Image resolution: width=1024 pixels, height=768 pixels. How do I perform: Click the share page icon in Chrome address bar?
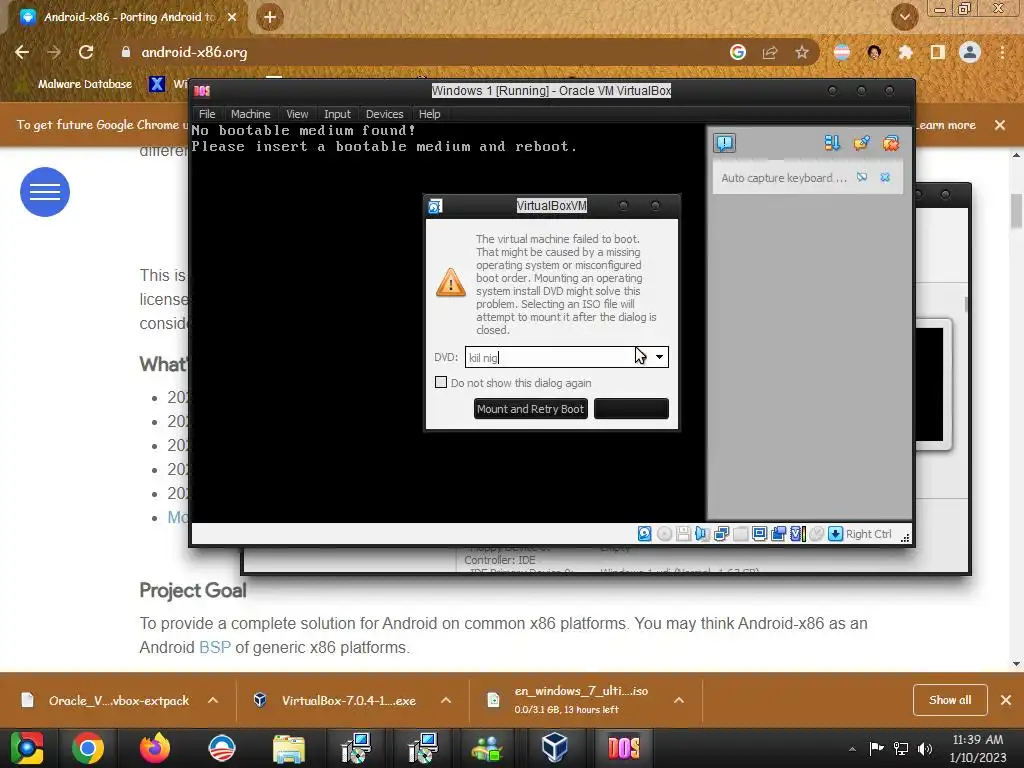point(770,52)
